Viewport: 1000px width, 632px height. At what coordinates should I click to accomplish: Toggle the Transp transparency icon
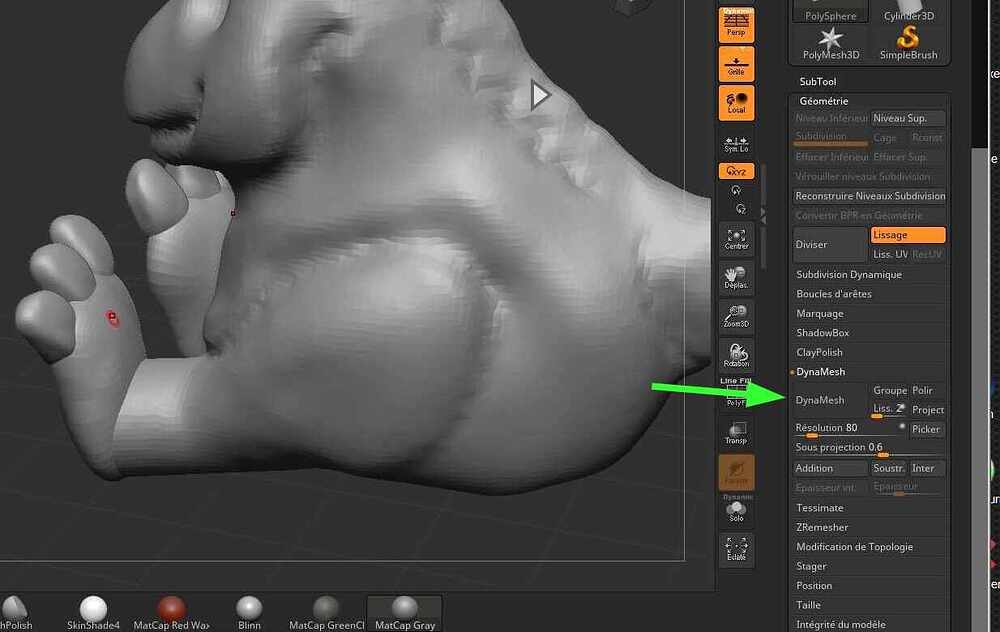(x=736, y=433)
